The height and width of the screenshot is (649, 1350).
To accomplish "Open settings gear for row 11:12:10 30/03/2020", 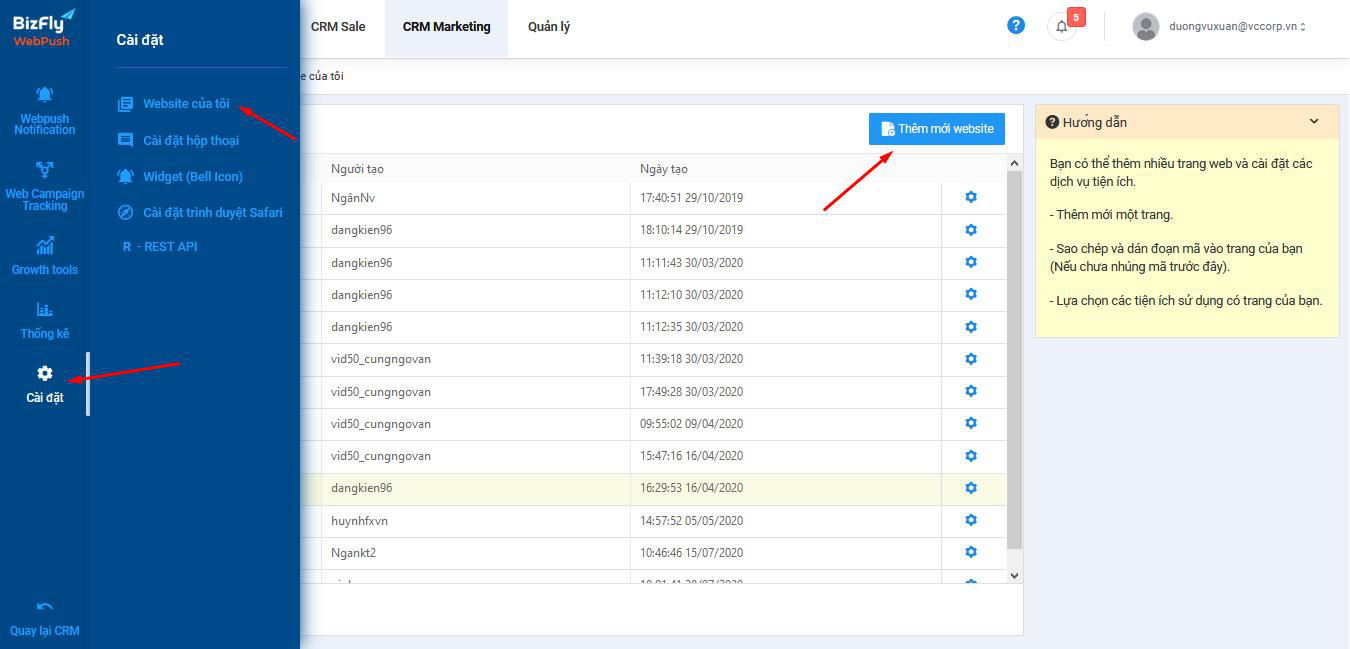I will (x=971, y=294).
